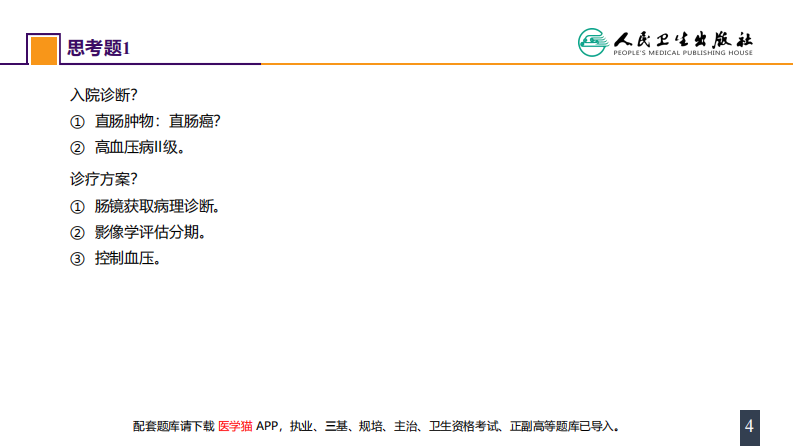The height and width of the screenshot is (446, 793).
Task: Click circled number ② before 高血压病
Action: (77, 148)
